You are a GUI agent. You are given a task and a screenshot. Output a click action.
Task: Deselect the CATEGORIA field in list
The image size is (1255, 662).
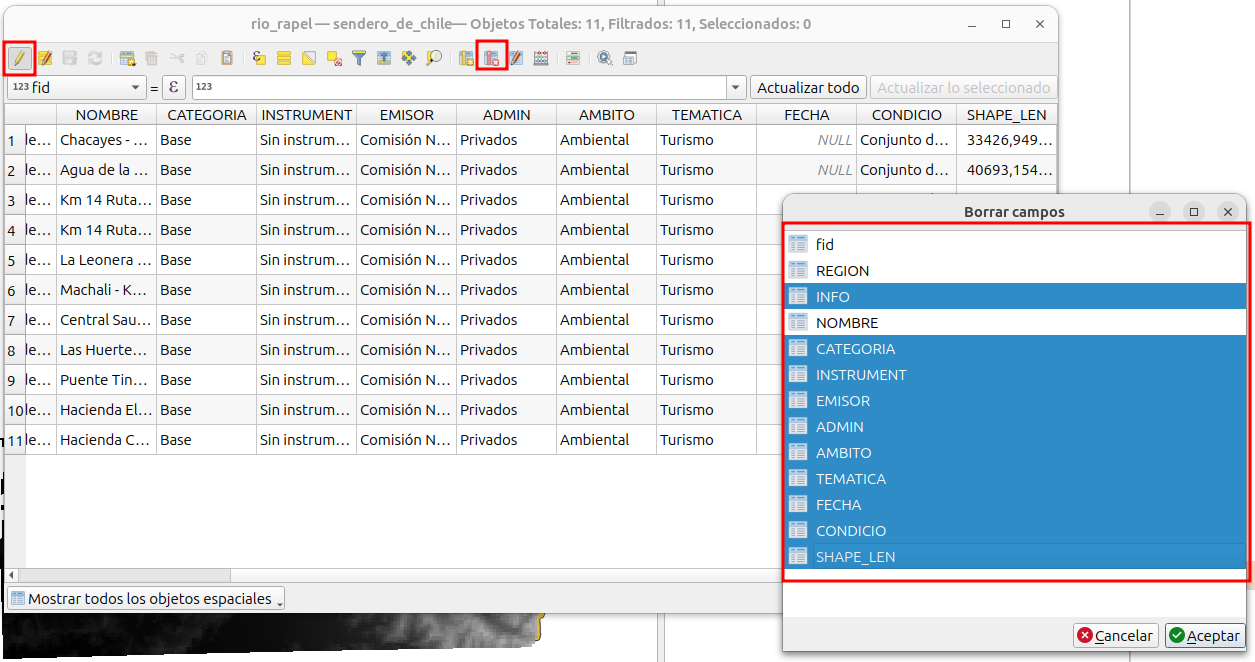(x=855, y=349)
